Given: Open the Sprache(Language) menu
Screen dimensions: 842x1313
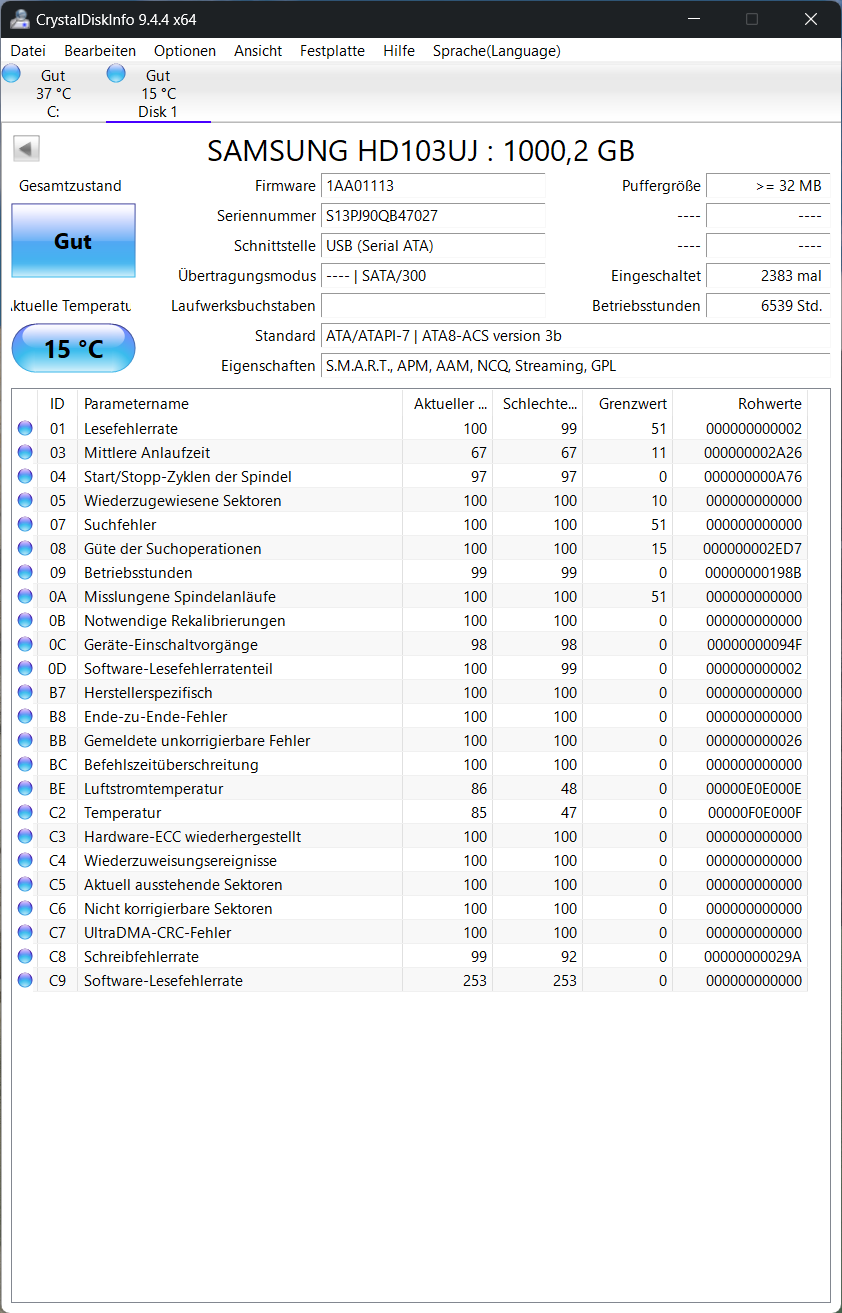Looking at the screenshot, I should pos(496,51).
